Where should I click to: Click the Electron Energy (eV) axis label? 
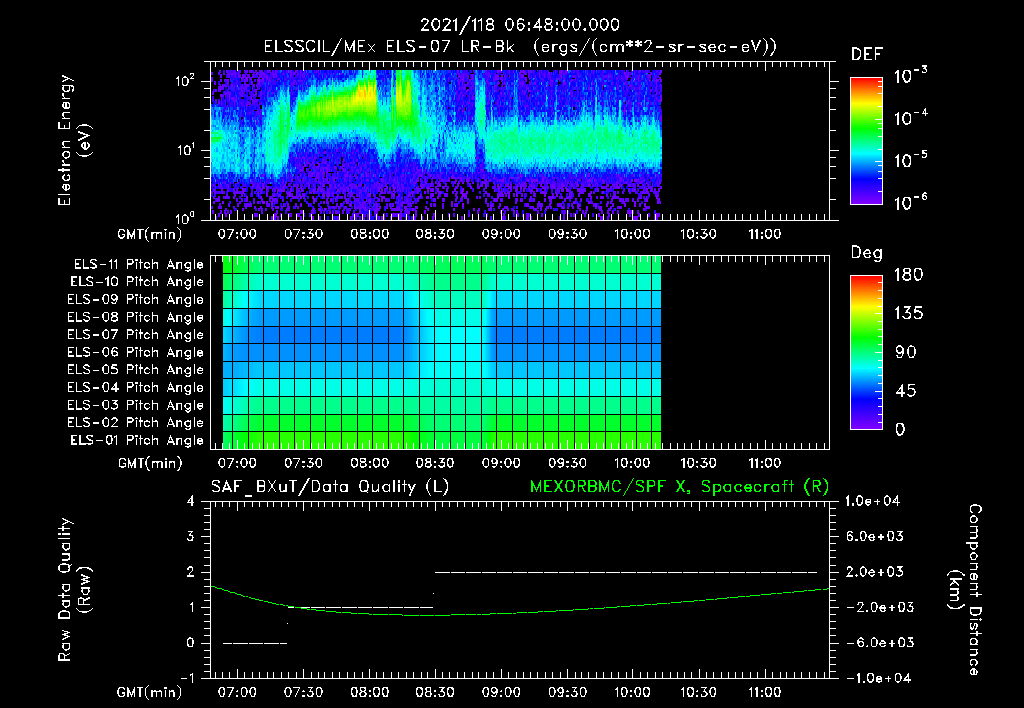(74, 140)
